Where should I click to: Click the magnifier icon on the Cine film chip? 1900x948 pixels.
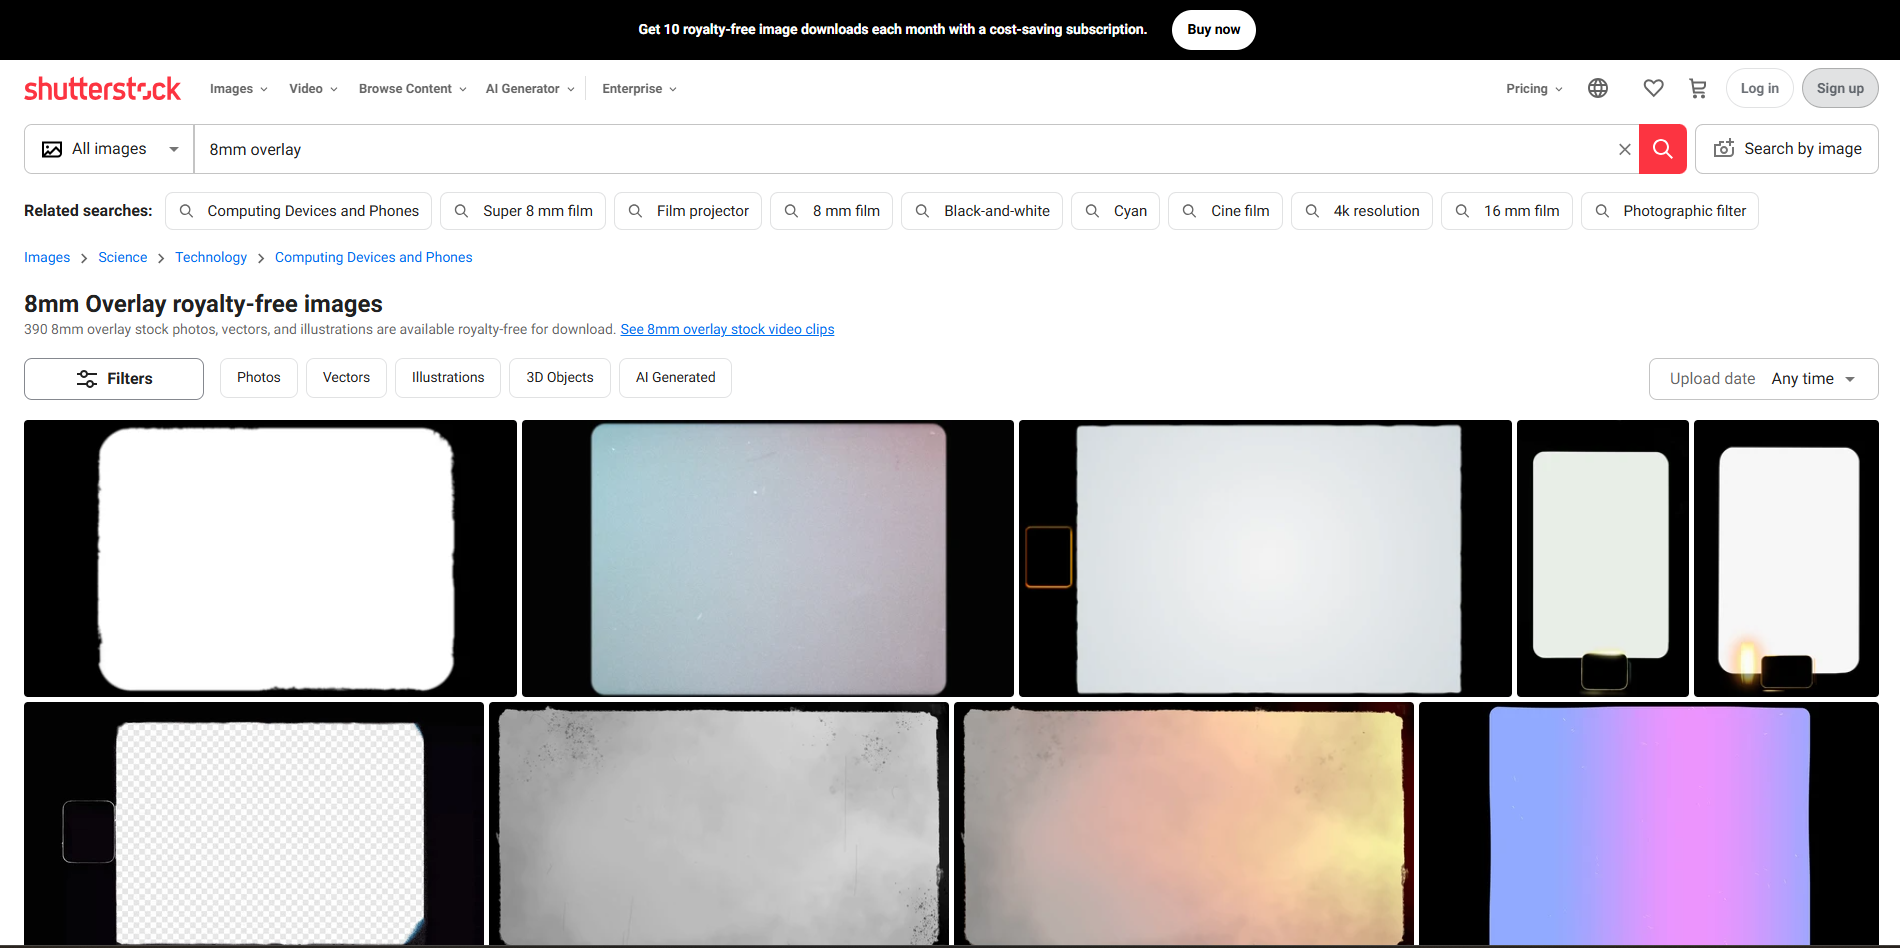tap(1189, 211)
